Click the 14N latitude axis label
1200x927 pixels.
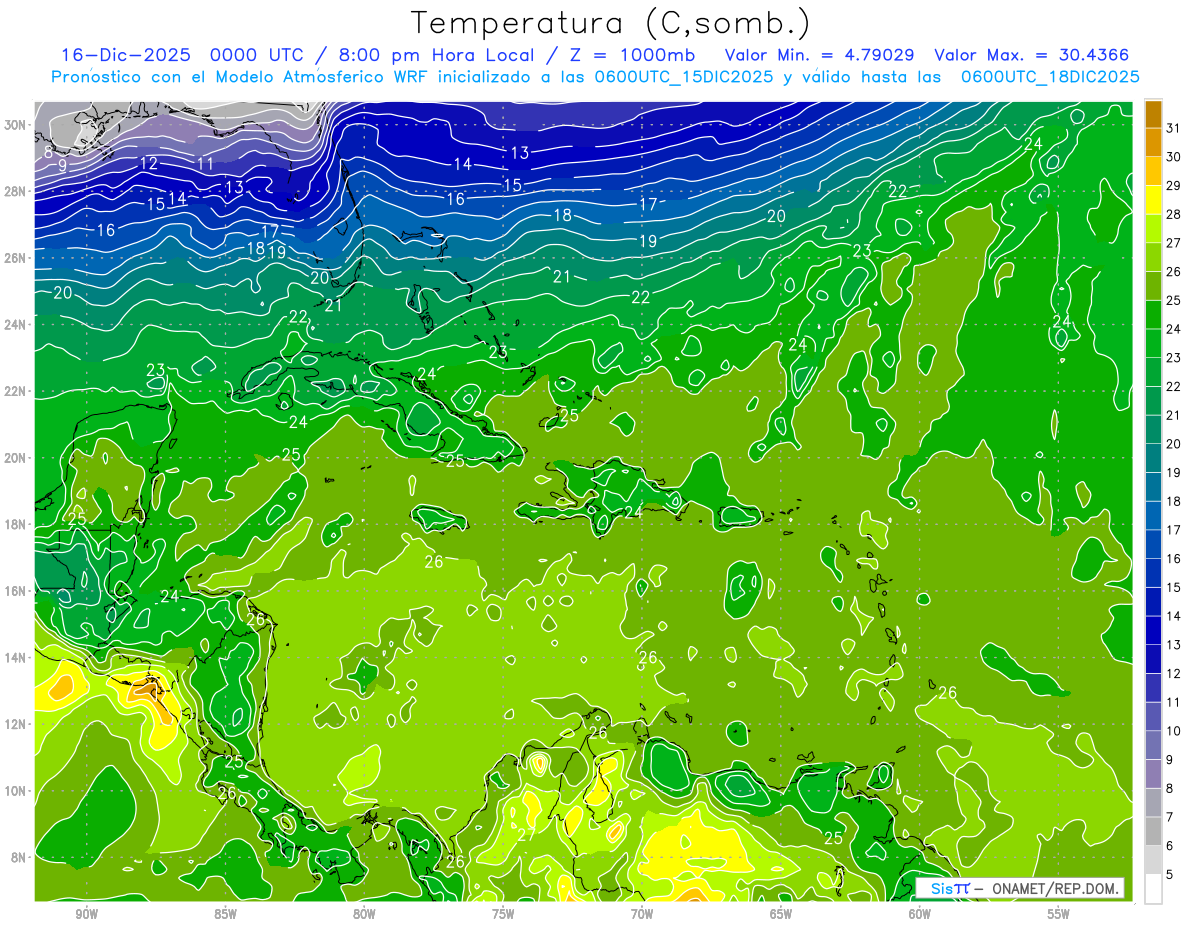point(16,658)
